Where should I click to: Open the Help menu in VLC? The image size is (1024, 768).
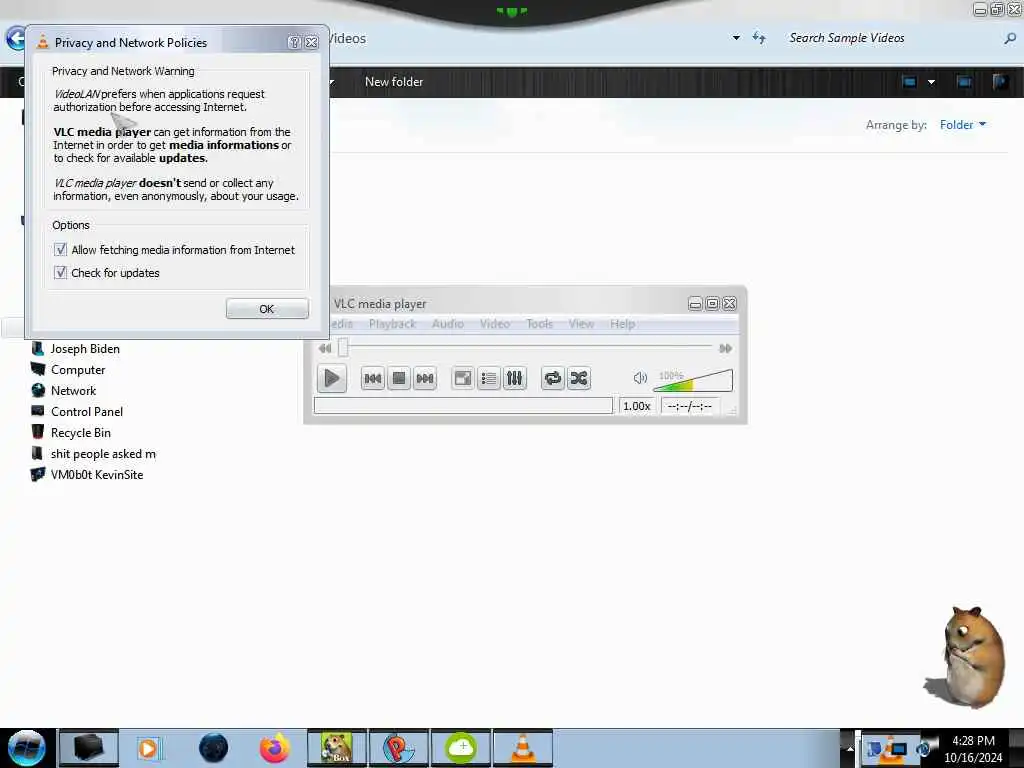(622, 324)
